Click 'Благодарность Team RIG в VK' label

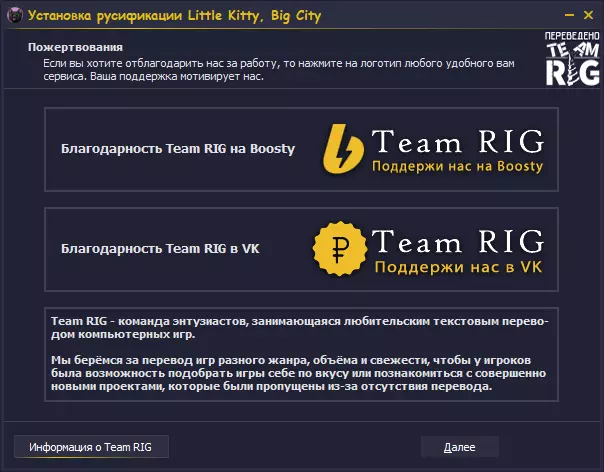(x=160, y=249)
